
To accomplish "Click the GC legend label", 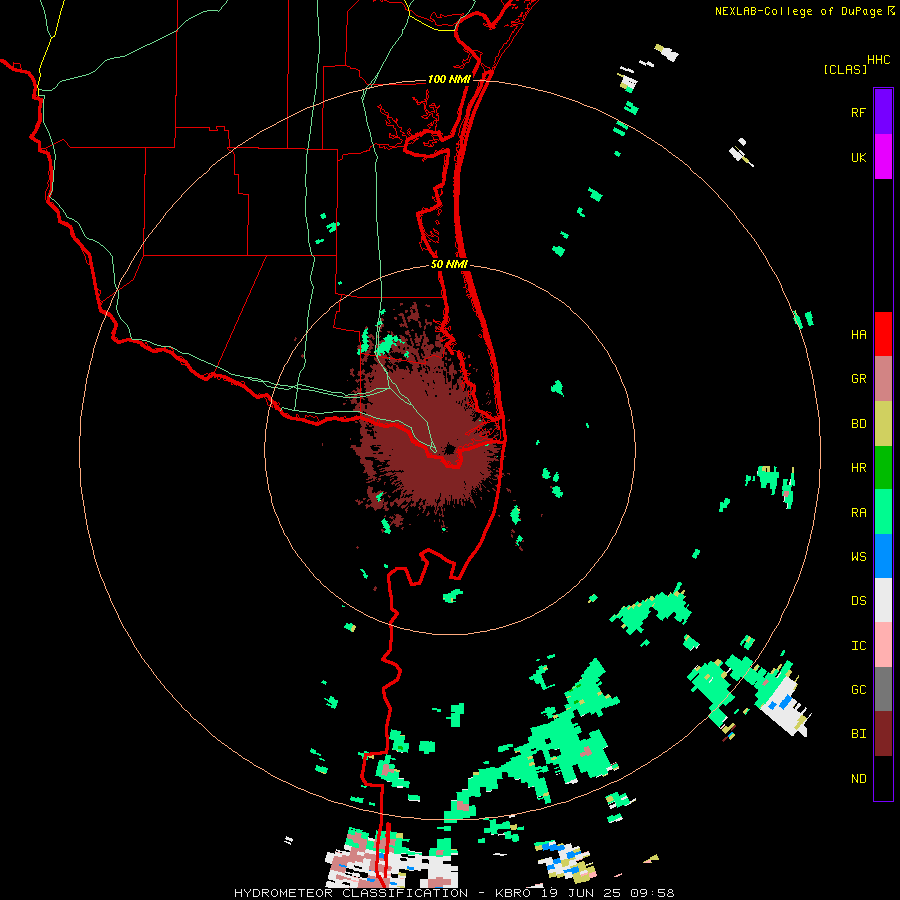I will click(858, 689).
